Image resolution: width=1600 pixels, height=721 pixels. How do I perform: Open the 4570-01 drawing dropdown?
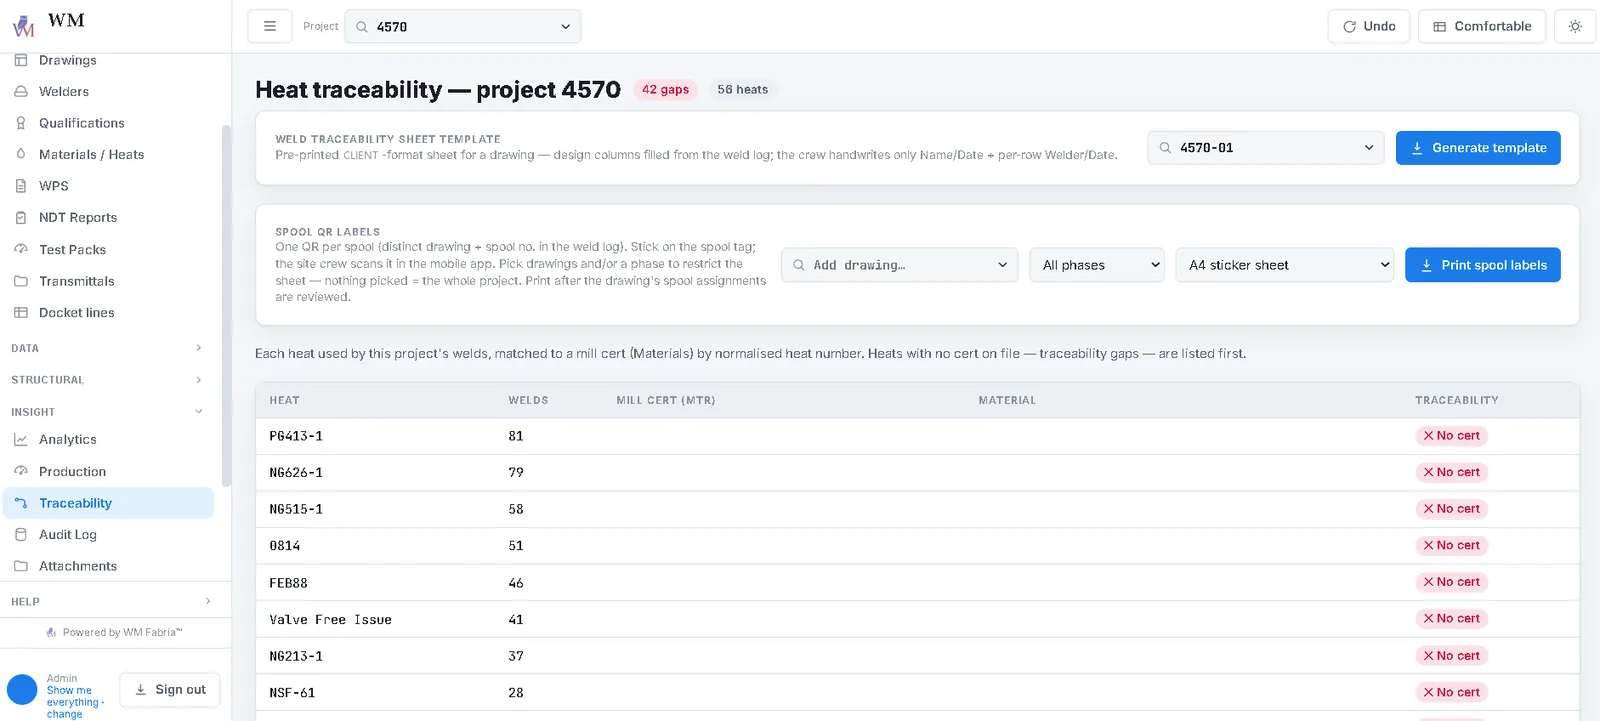click(1266, 148)
